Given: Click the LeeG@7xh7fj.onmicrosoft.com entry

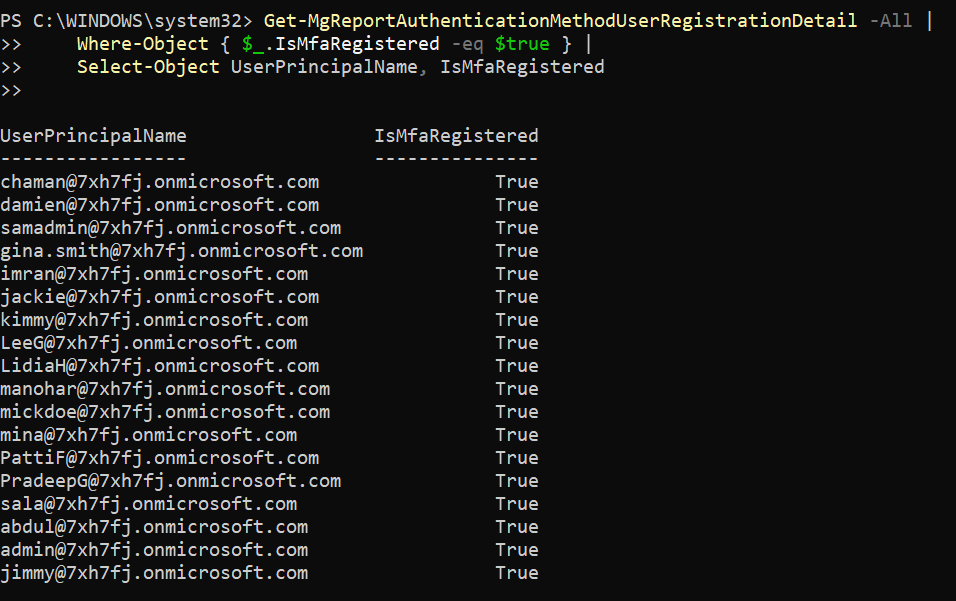Looking at the screenshot, I should [x=148, y=343].
